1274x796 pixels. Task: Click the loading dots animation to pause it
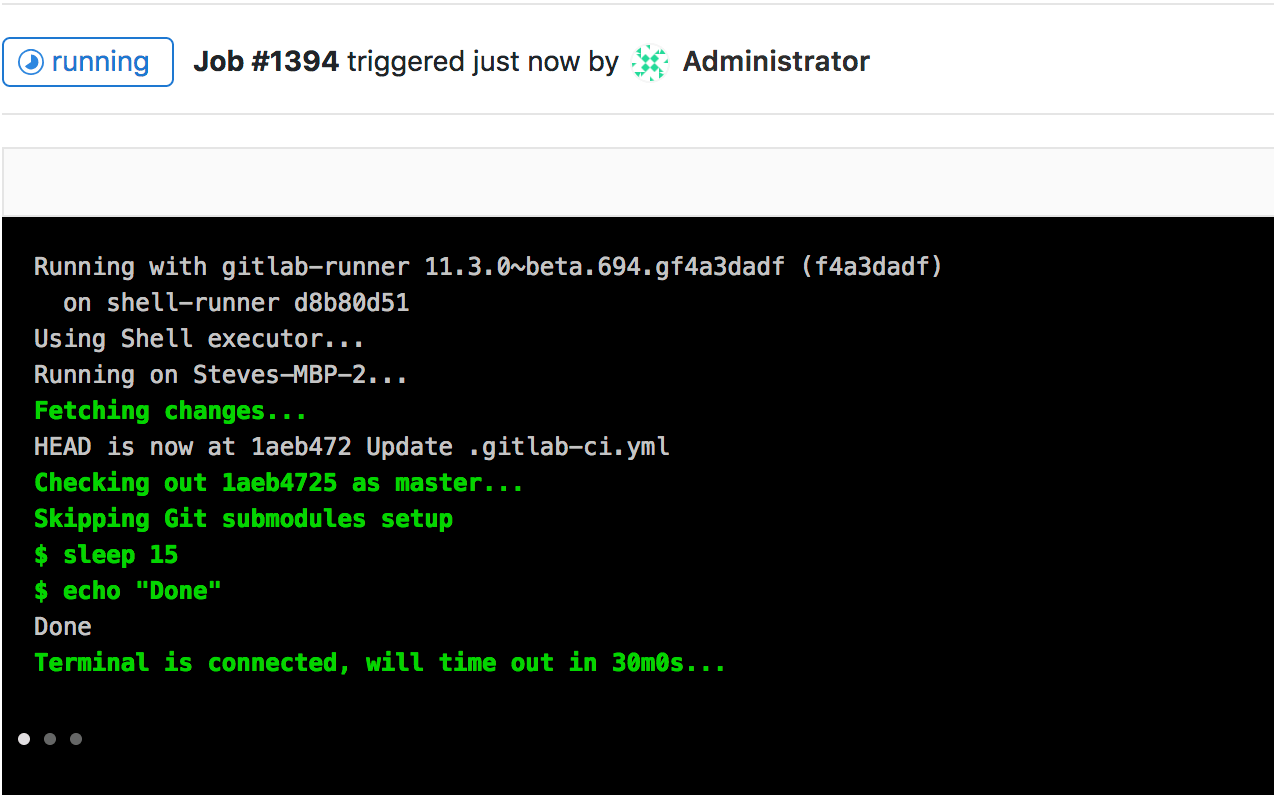coord(49,738)
